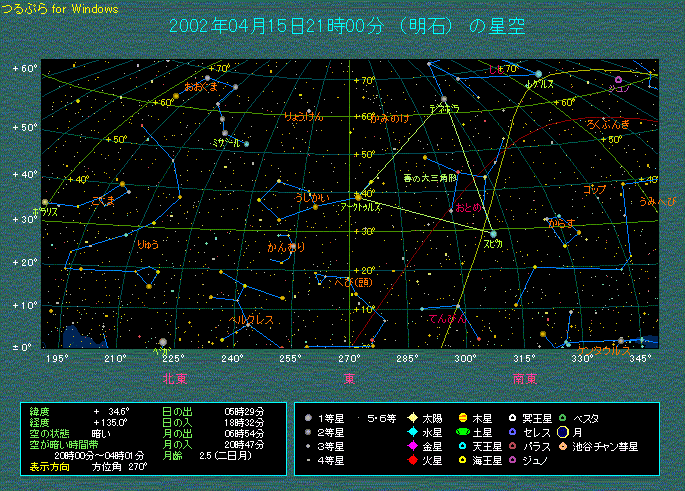
Task: Click the 195° azimuth label
Action: pos(57,359)
